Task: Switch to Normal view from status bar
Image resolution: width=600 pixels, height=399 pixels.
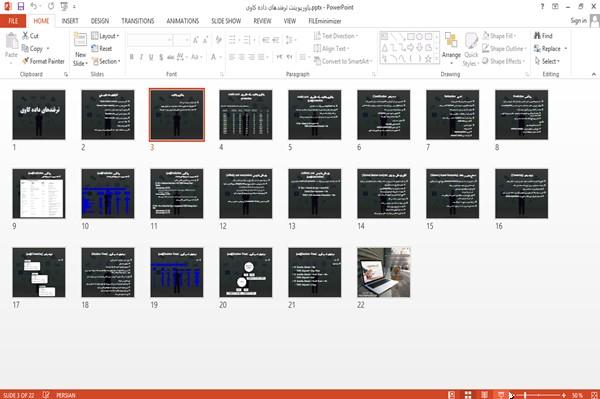Action: [x=452, y=395]
